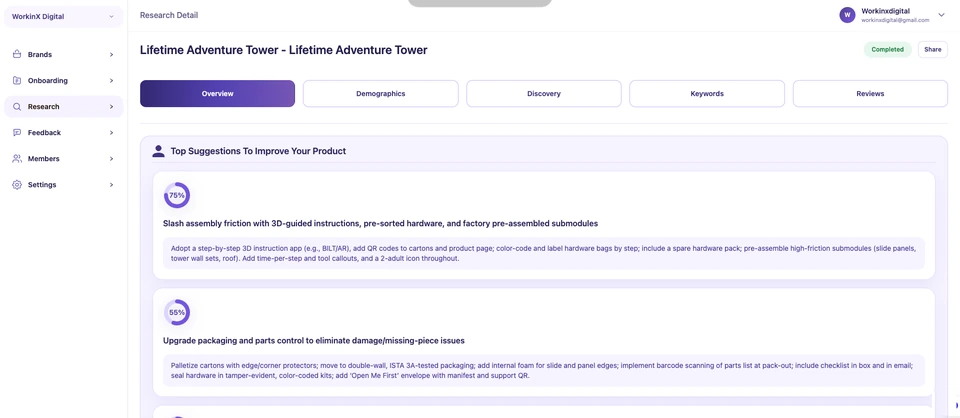960x418 pixels.
Task: Click the workinxdigital@gmail.com email text
Action: 895,20
